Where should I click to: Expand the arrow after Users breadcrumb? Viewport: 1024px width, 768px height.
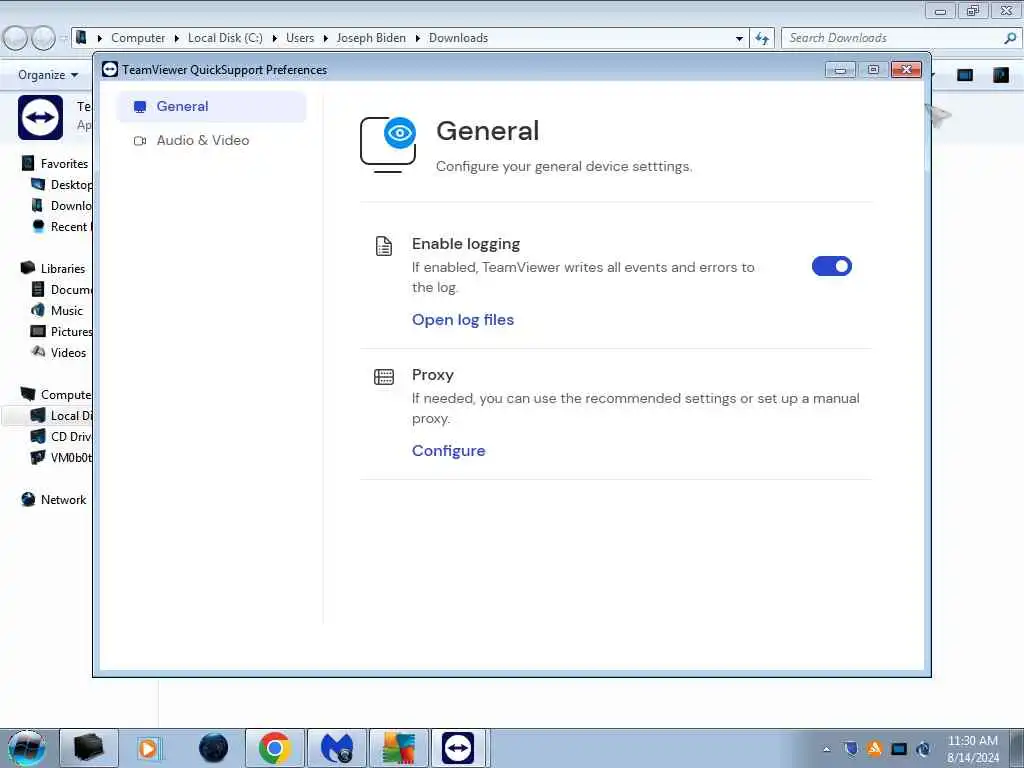tap(325, 39)
